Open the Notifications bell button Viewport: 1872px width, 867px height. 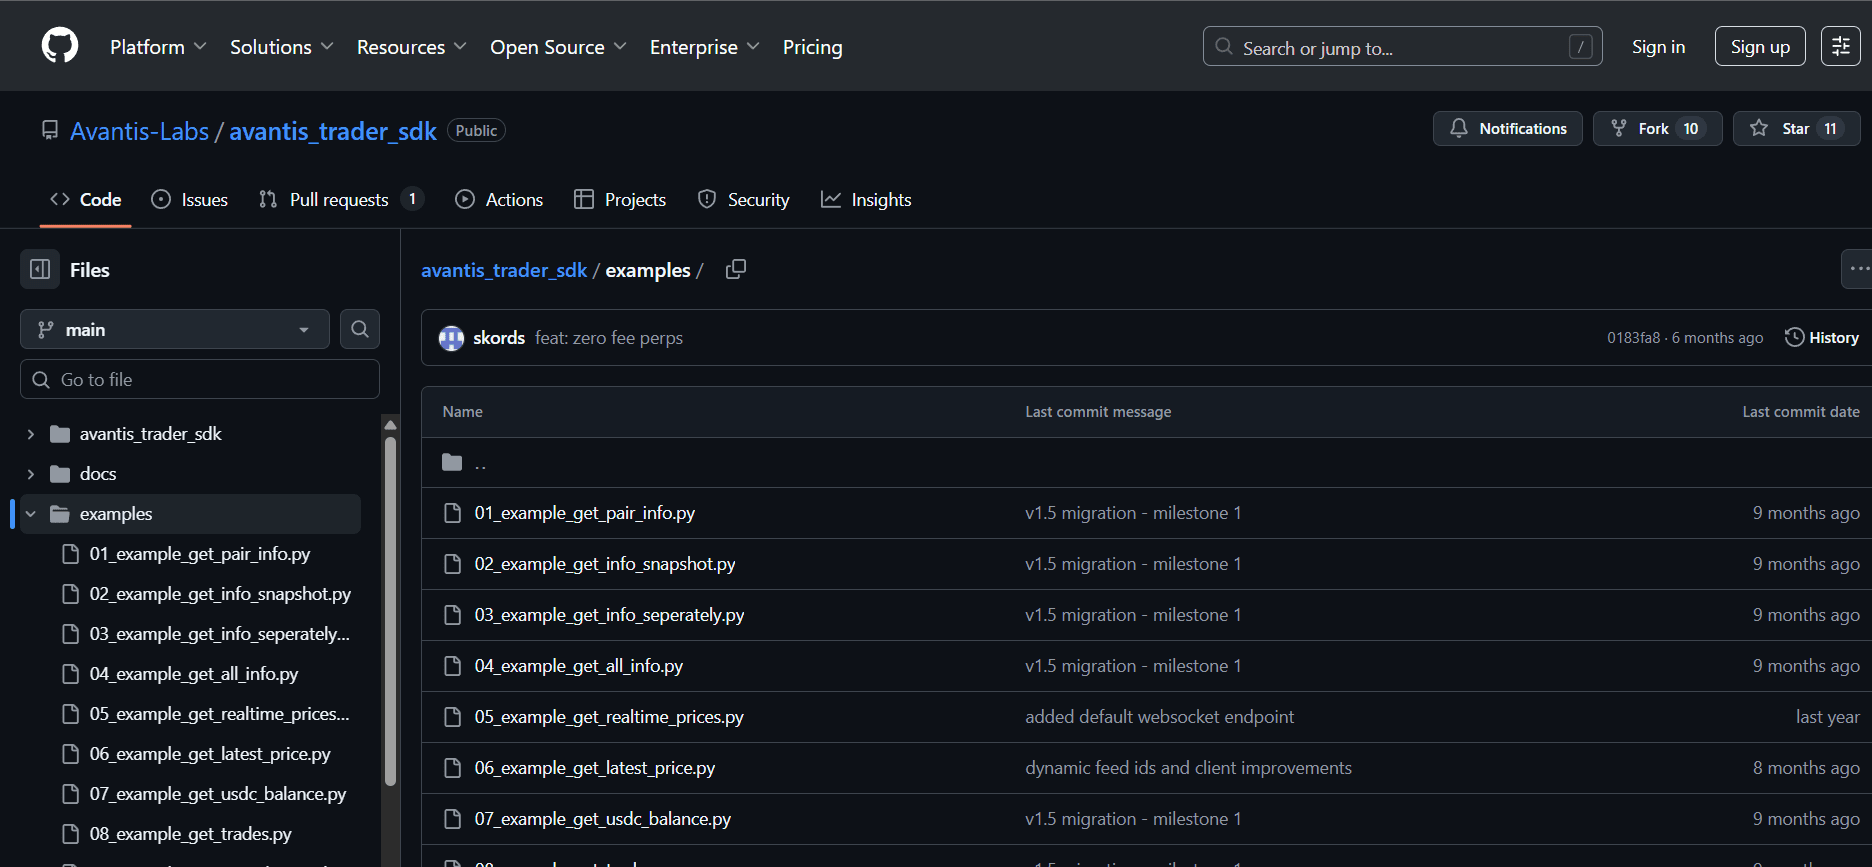pos(1507,129)
